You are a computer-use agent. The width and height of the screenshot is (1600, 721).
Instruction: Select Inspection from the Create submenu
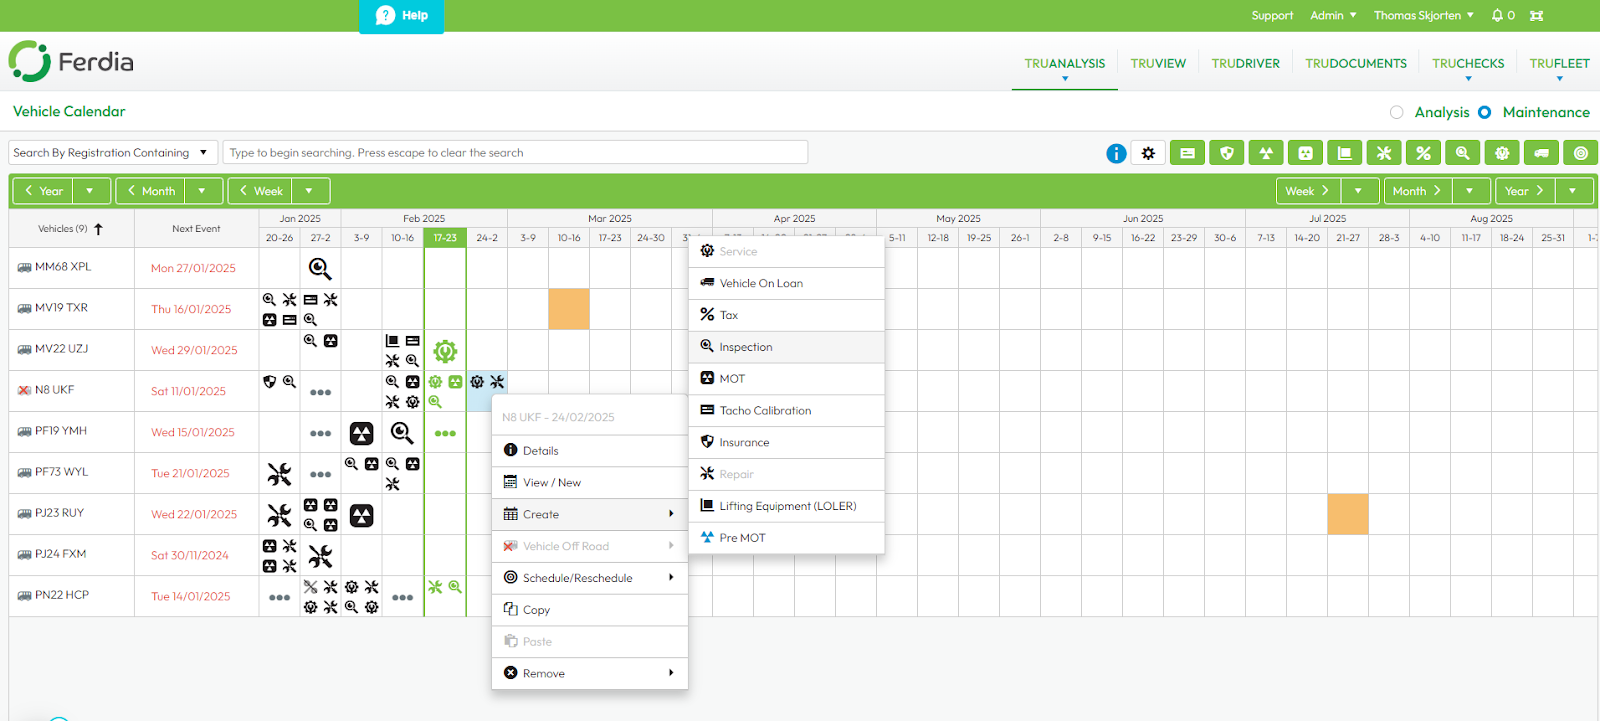(x=787, y=347)
